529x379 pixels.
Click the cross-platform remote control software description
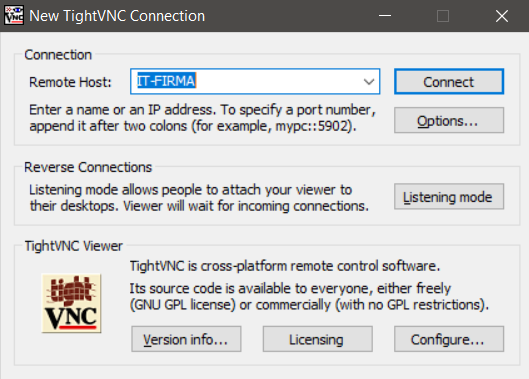(285, 266)
